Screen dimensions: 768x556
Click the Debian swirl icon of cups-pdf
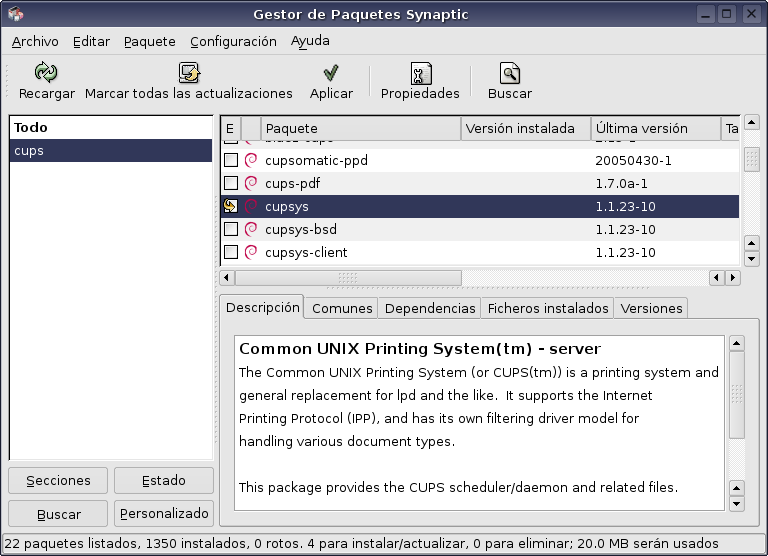[251, 183]
